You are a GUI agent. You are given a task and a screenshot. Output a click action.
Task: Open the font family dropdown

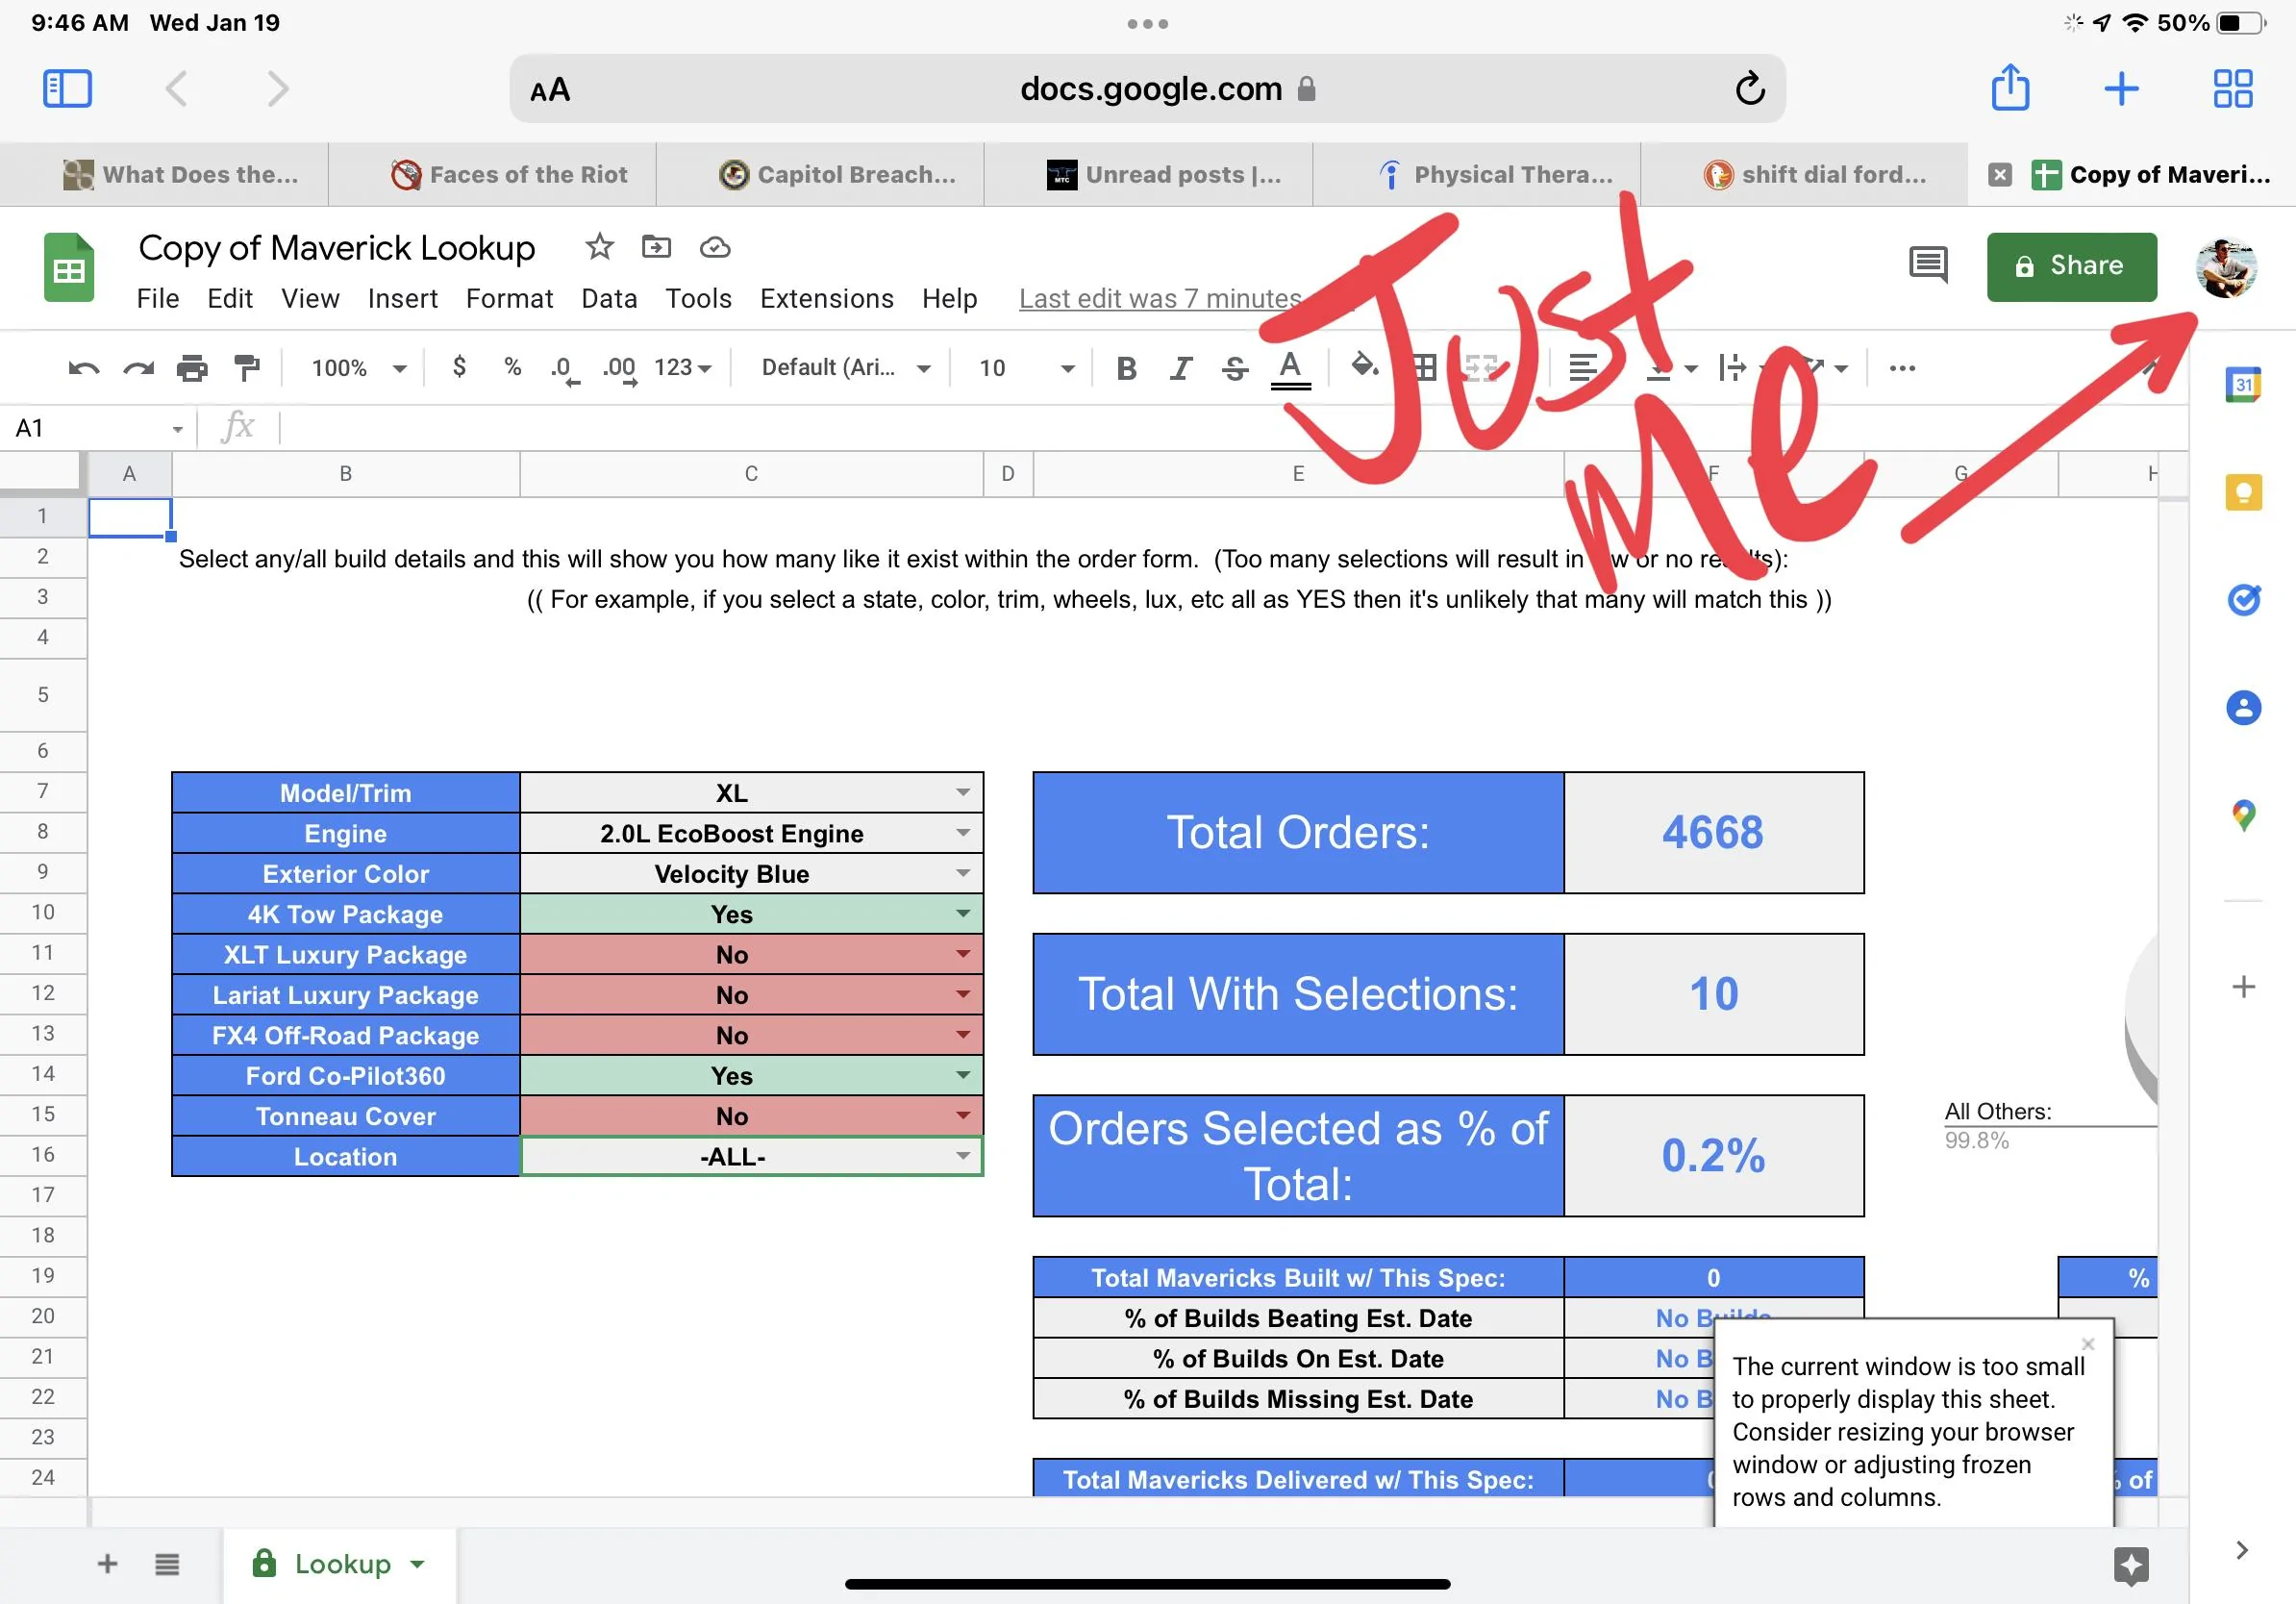coord(845,368)
